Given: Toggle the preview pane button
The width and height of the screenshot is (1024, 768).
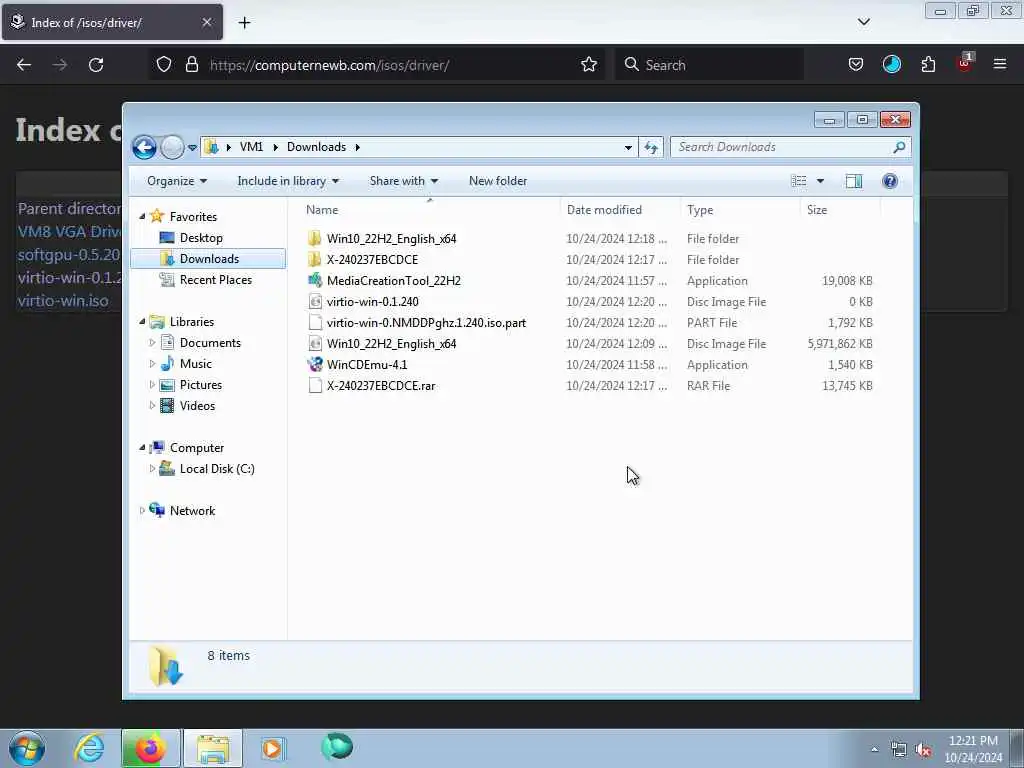Looking at the screenshot, I should [854, 181].
